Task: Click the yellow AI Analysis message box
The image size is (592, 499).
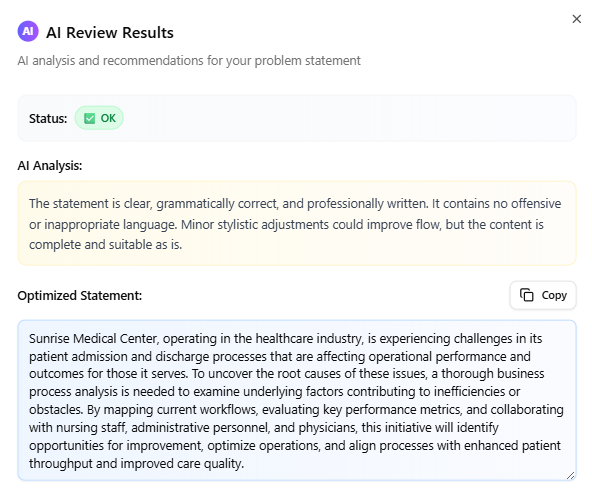Action: tap(297, 223)
